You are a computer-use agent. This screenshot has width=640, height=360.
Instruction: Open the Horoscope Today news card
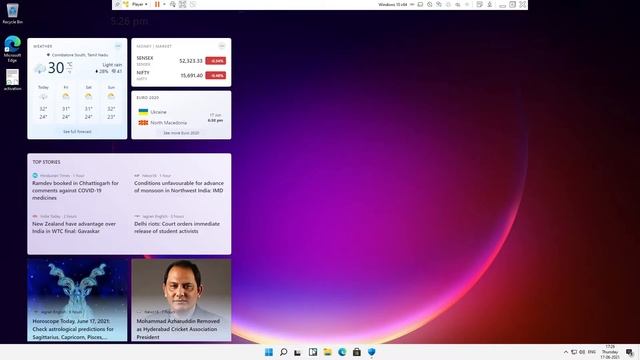click(77, 300)
